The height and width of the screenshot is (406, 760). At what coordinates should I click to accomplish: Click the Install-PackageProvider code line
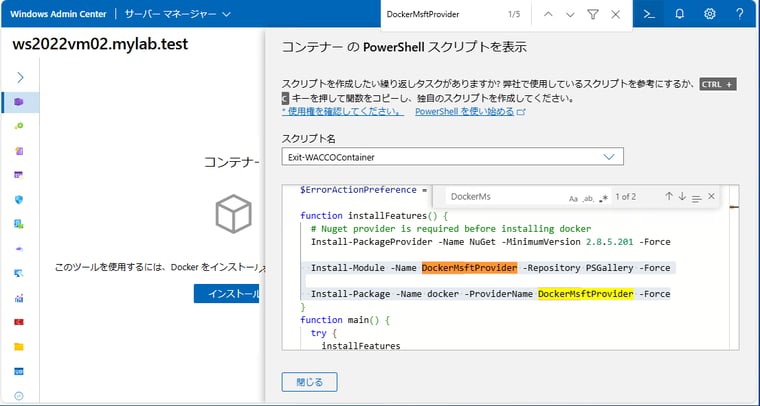(x=491, y=242)
